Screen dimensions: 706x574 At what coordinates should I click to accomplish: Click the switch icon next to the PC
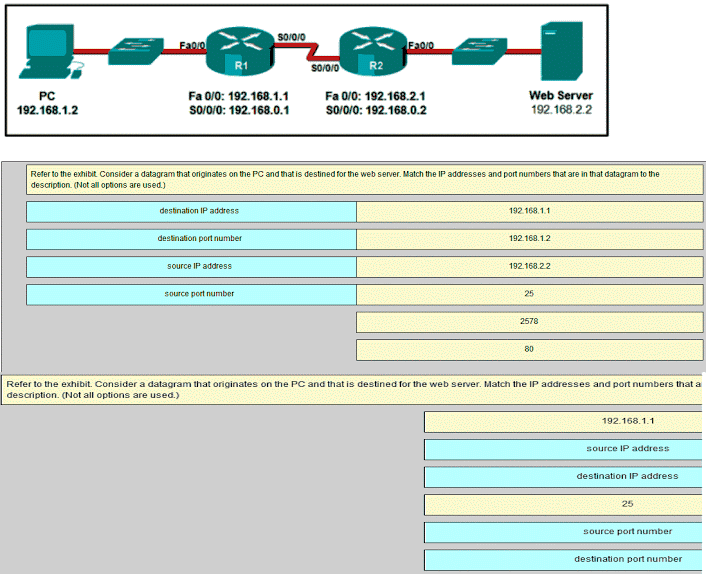point(136,51)
